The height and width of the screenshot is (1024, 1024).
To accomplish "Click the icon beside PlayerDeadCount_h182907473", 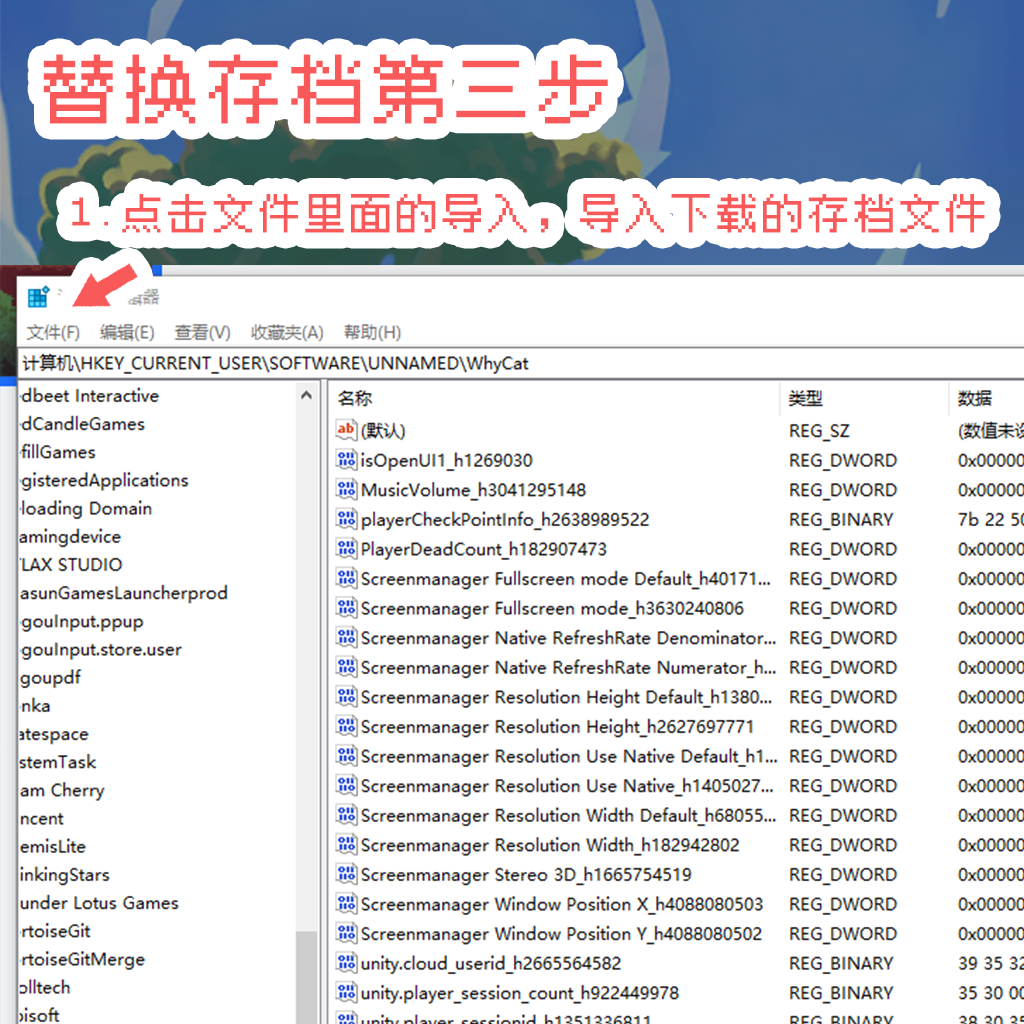I will pos(346,549).
